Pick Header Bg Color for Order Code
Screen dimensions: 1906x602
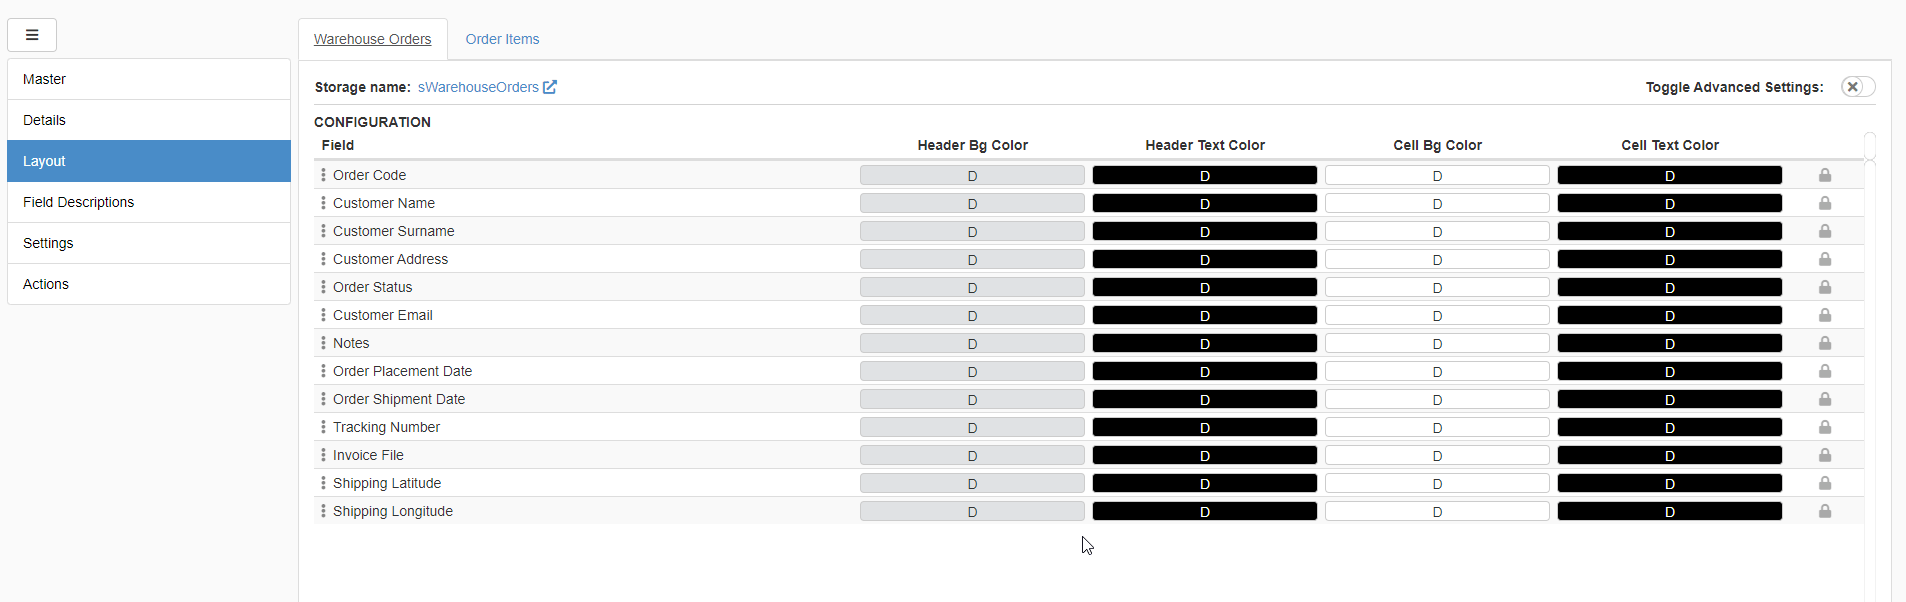point(971,175)
